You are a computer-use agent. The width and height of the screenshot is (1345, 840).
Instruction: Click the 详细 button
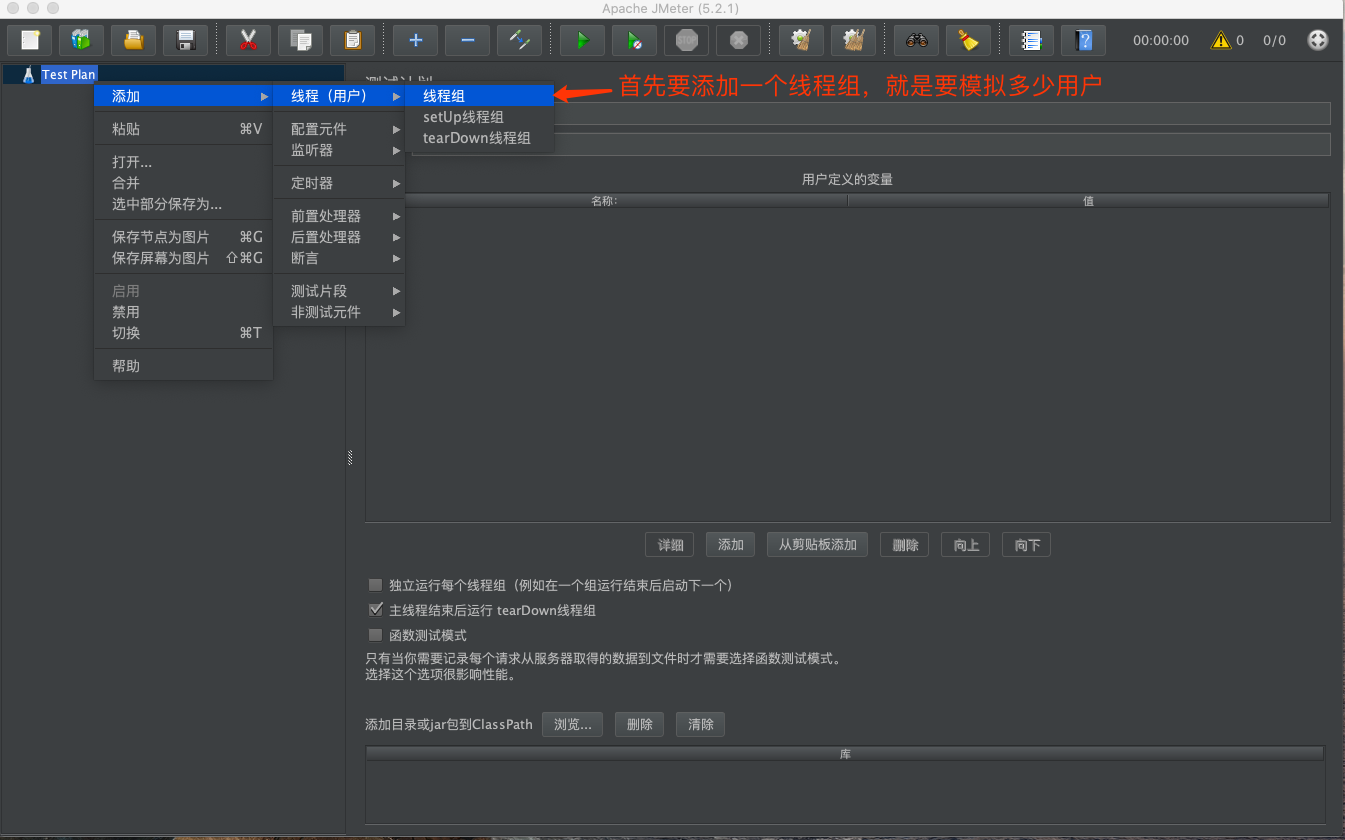click(x=670, y=545)
